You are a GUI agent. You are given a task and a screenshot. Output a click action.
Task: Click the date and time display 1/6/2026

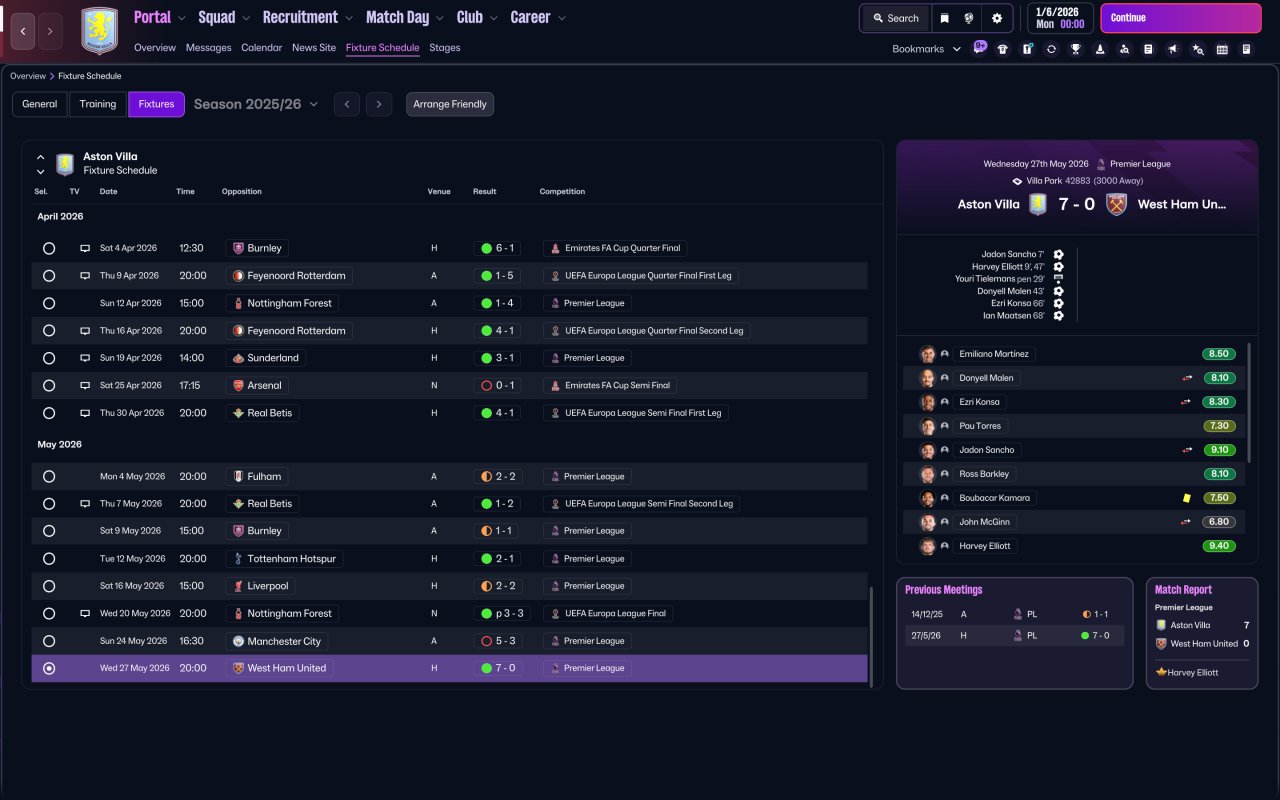(1059, 18)
